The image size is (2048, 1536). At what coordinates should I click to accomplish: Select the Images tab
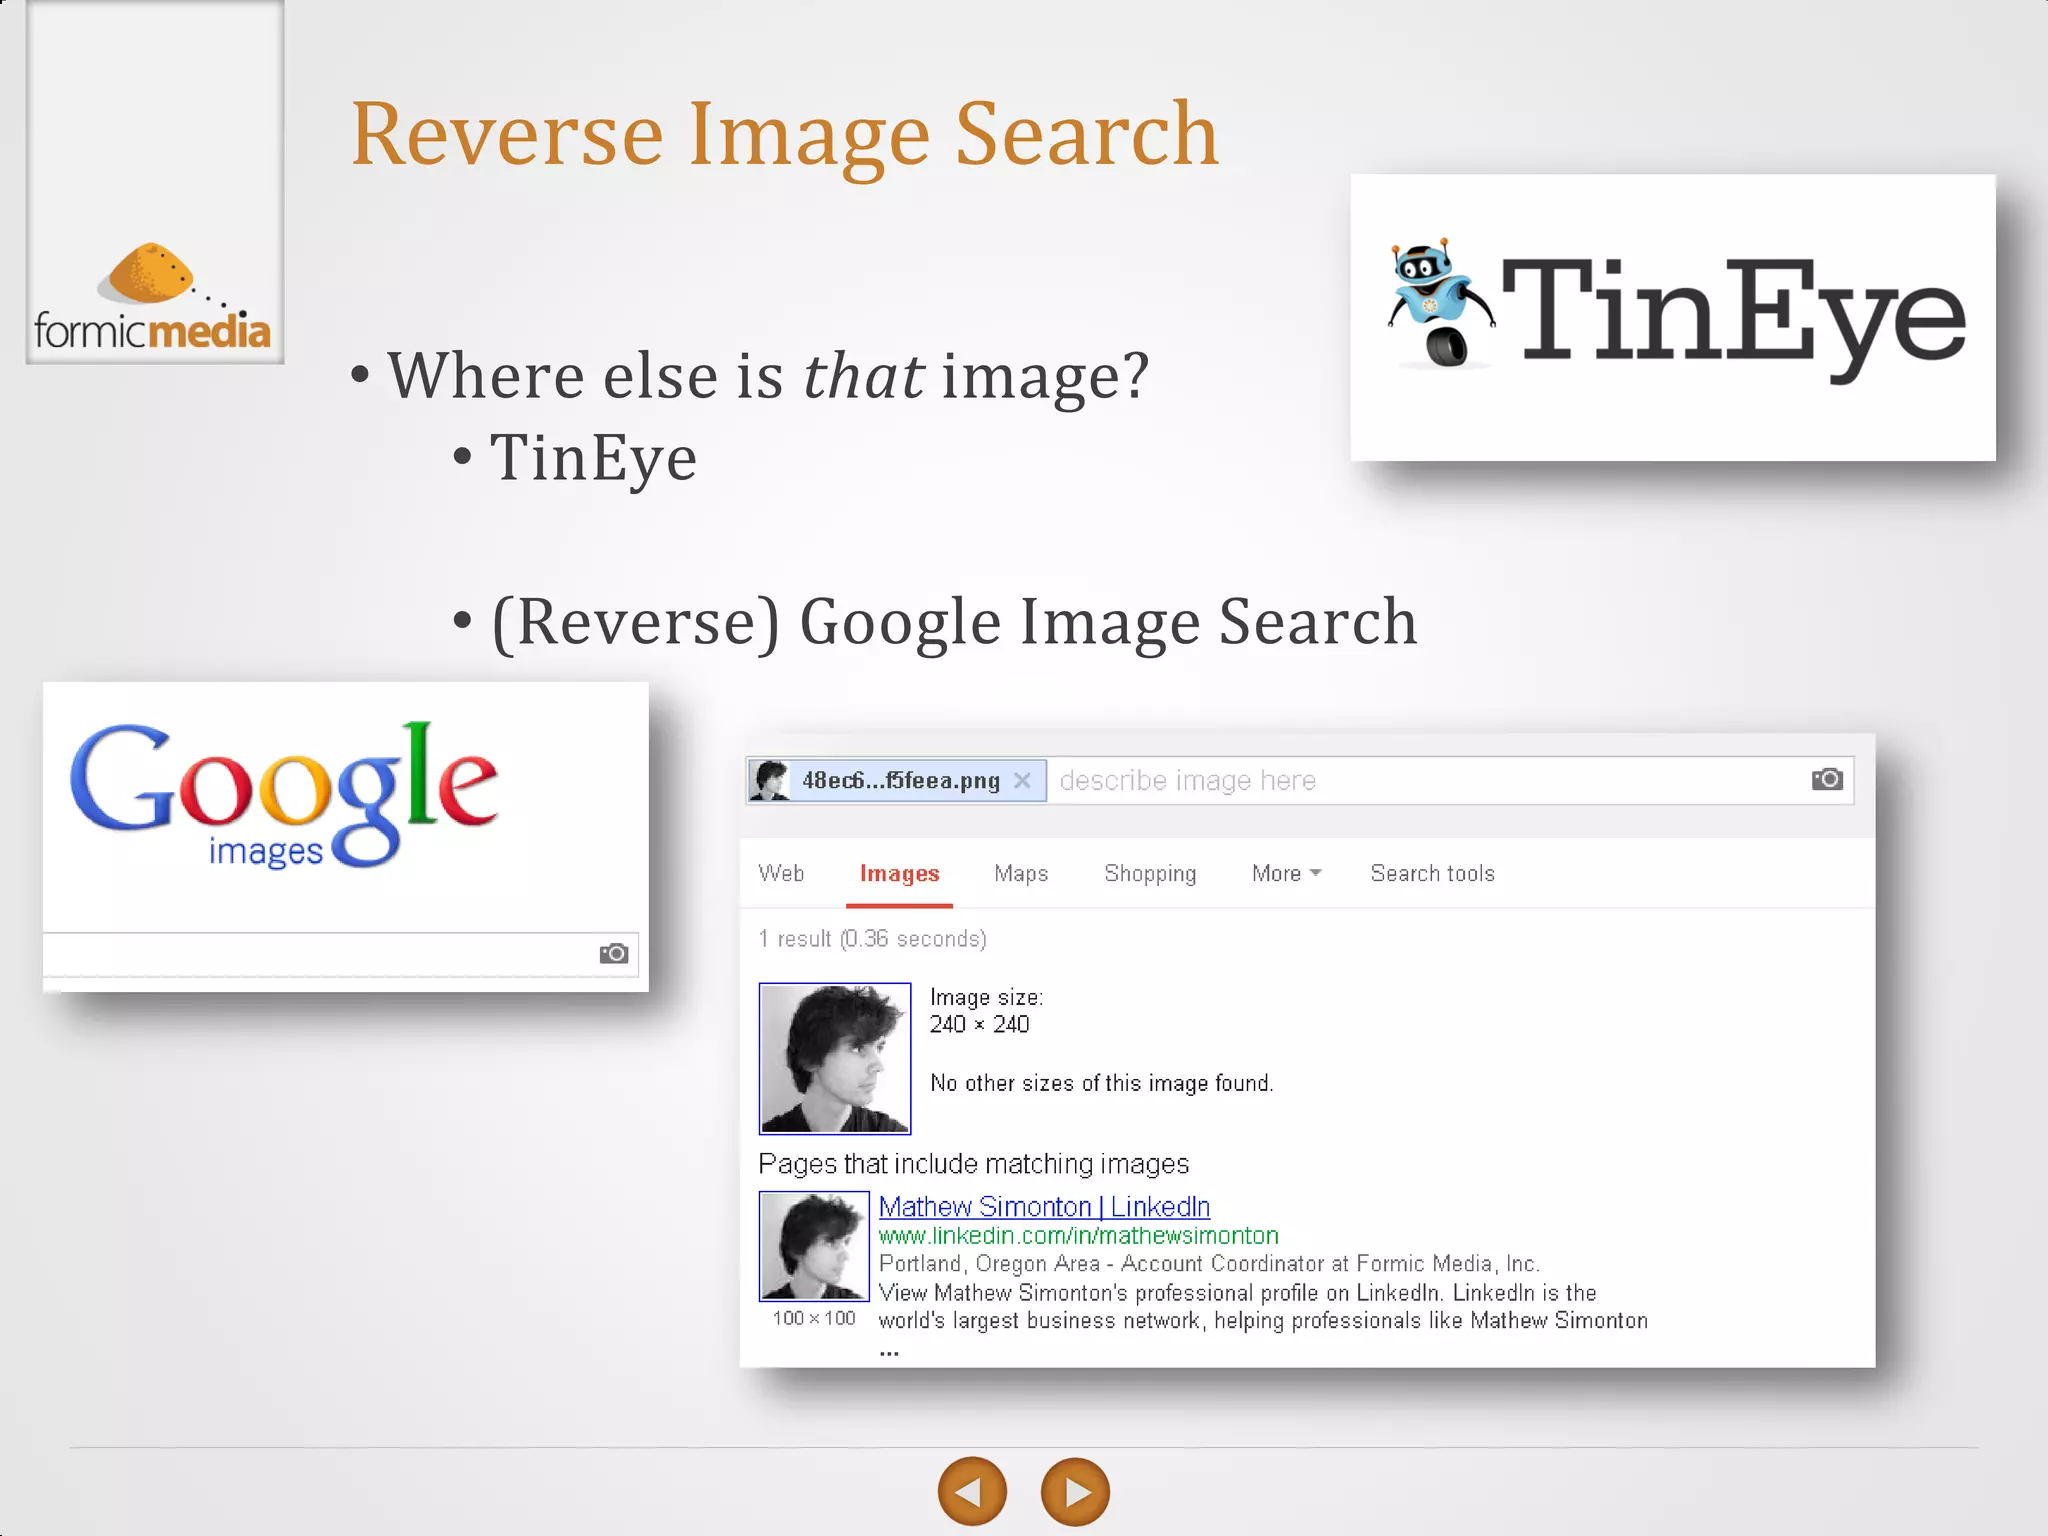click(899, 873)
